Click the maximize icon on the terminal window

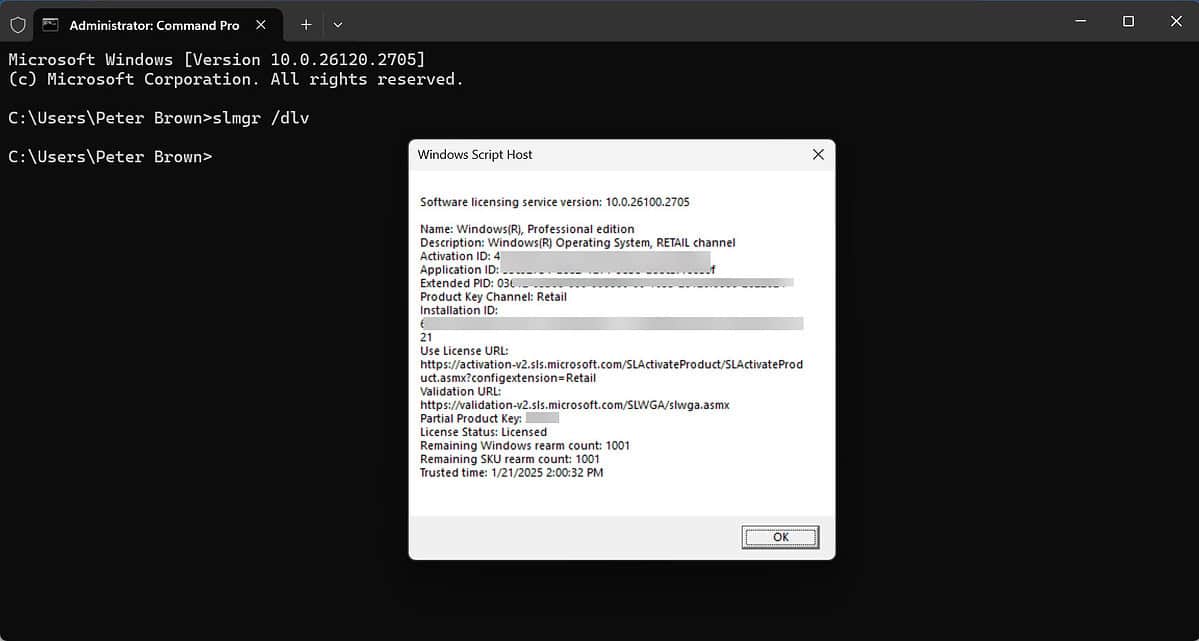click(1129, 21)
